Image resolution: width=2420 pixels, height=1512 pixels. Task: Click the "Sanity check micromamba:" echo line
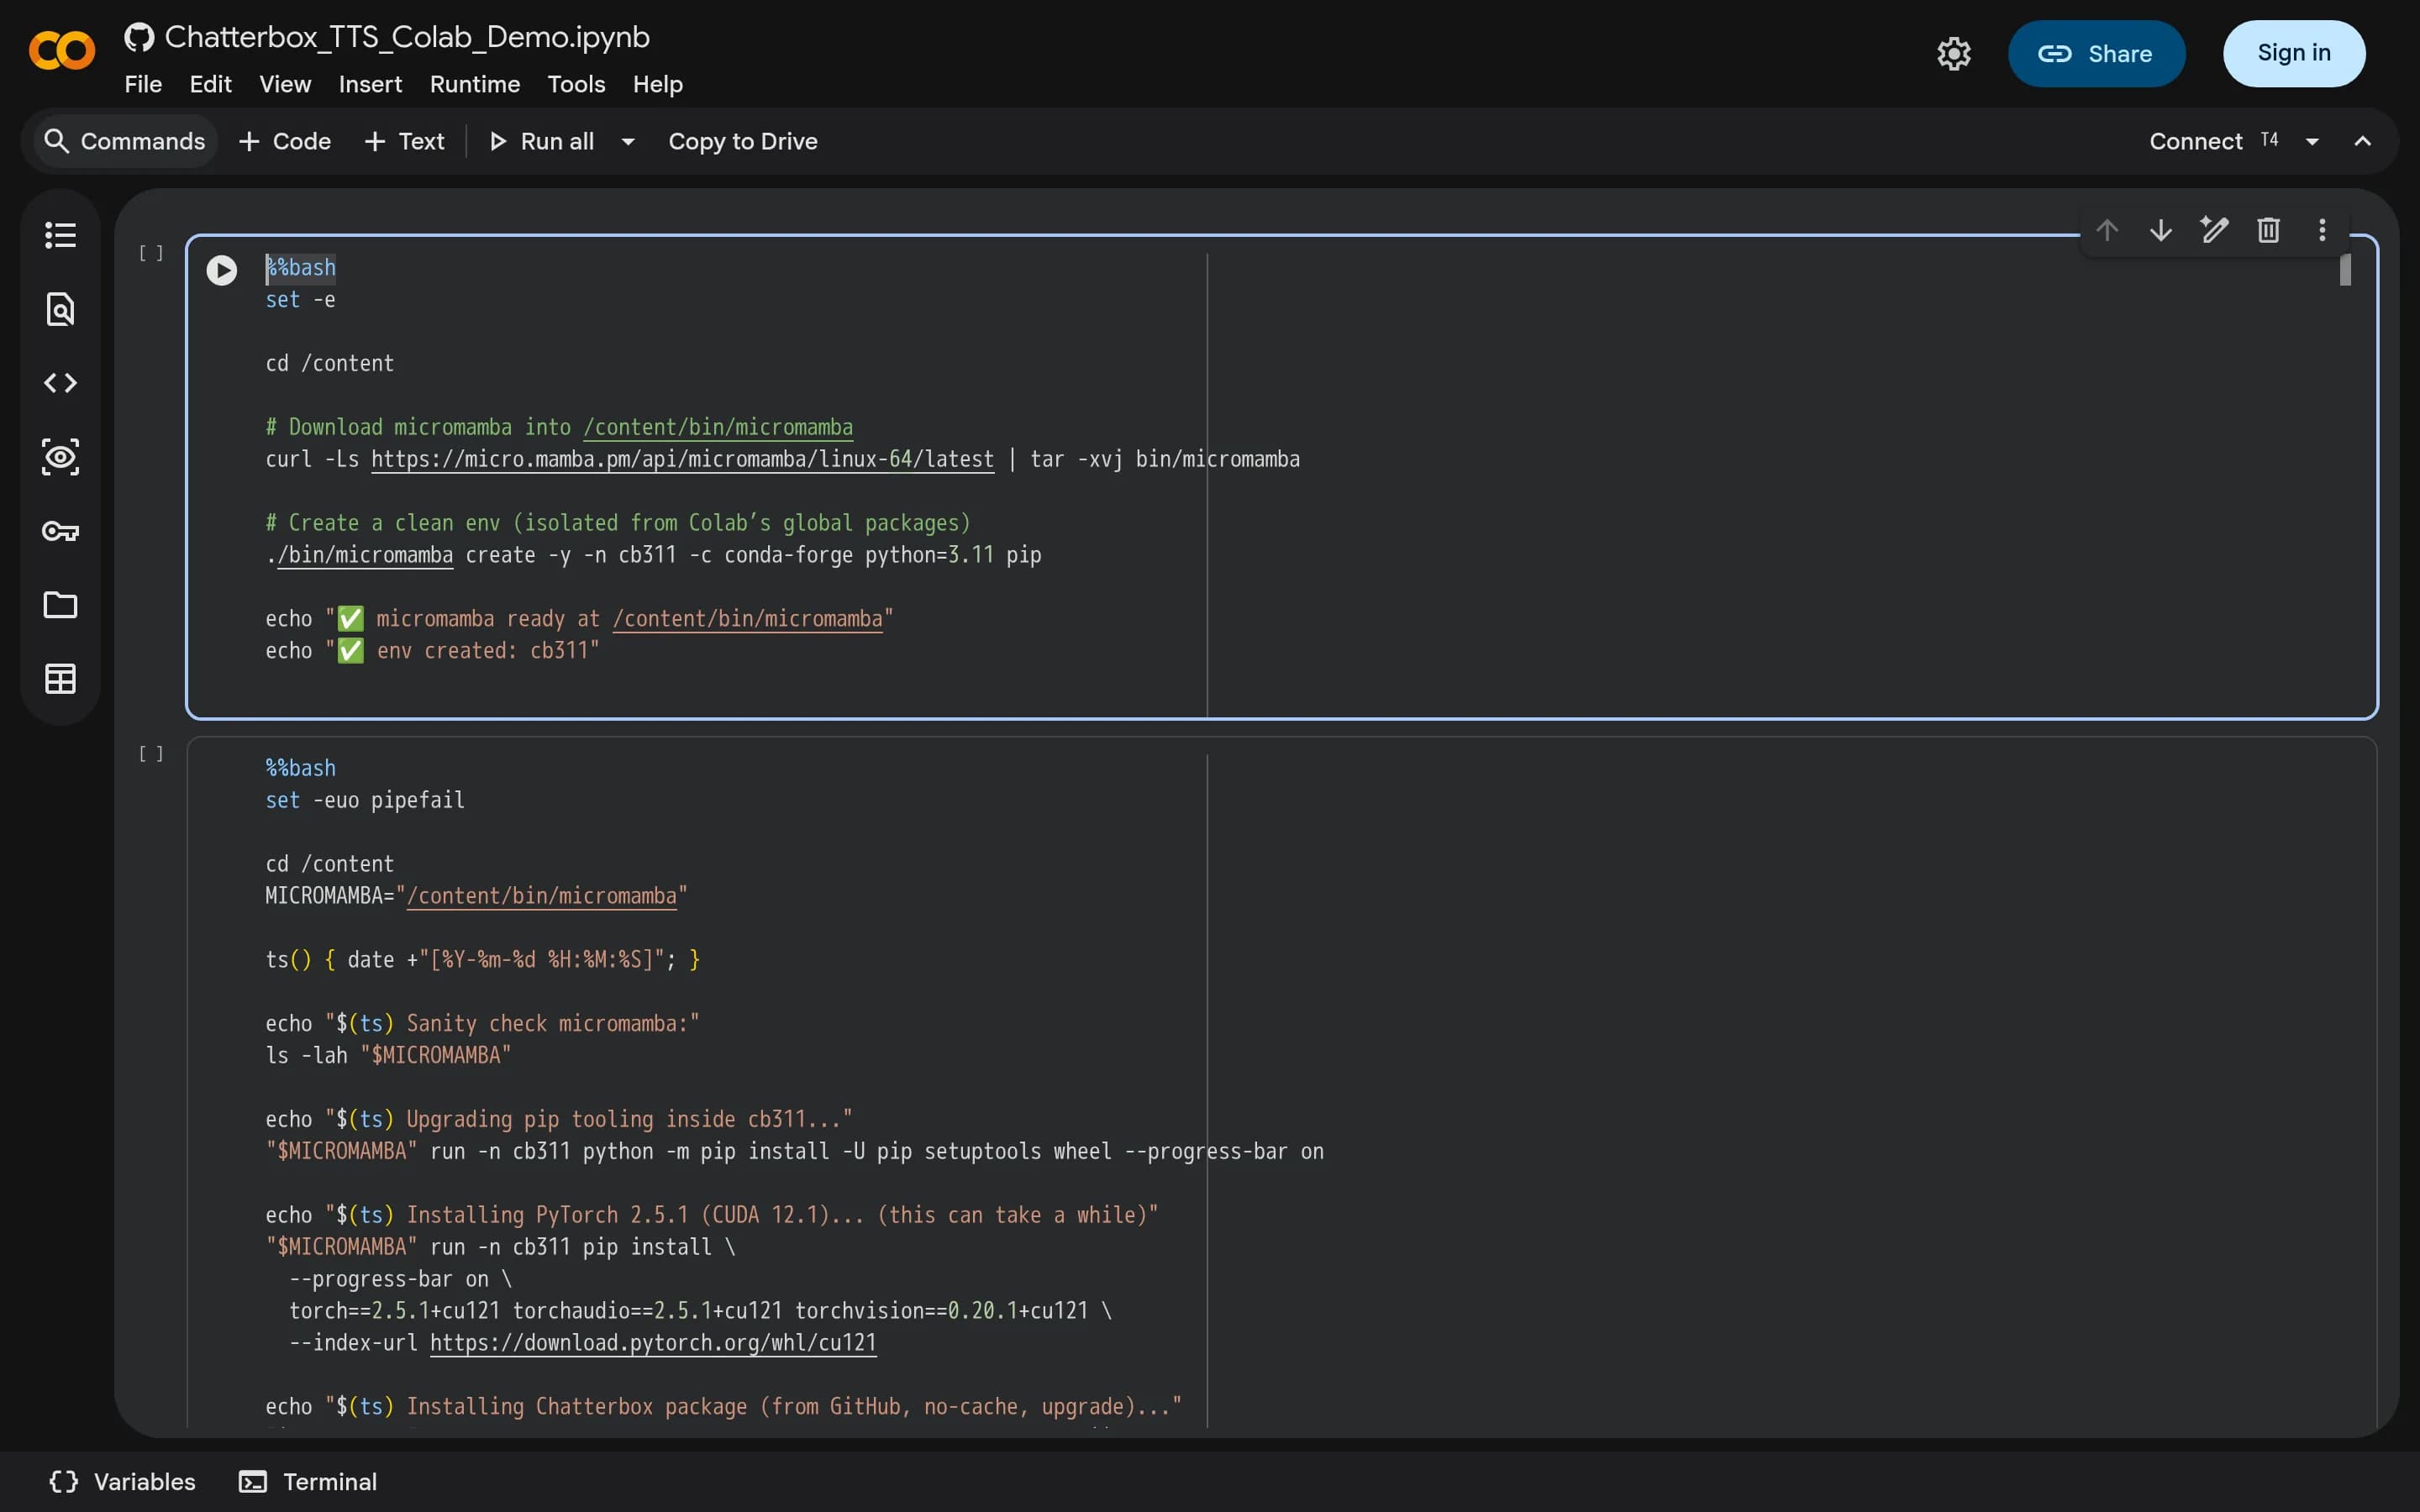click(x=482, y=1024)
